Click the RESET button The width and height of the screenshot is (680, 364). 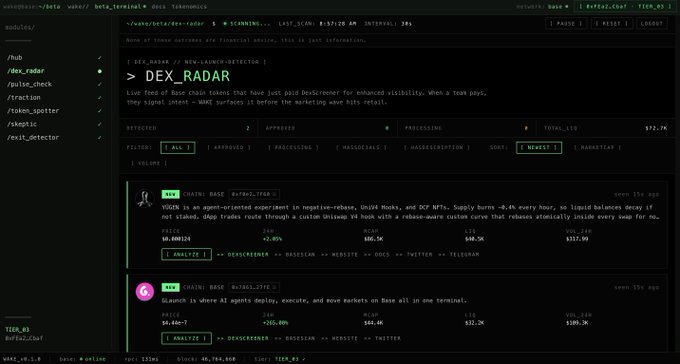tap(611, 23)
